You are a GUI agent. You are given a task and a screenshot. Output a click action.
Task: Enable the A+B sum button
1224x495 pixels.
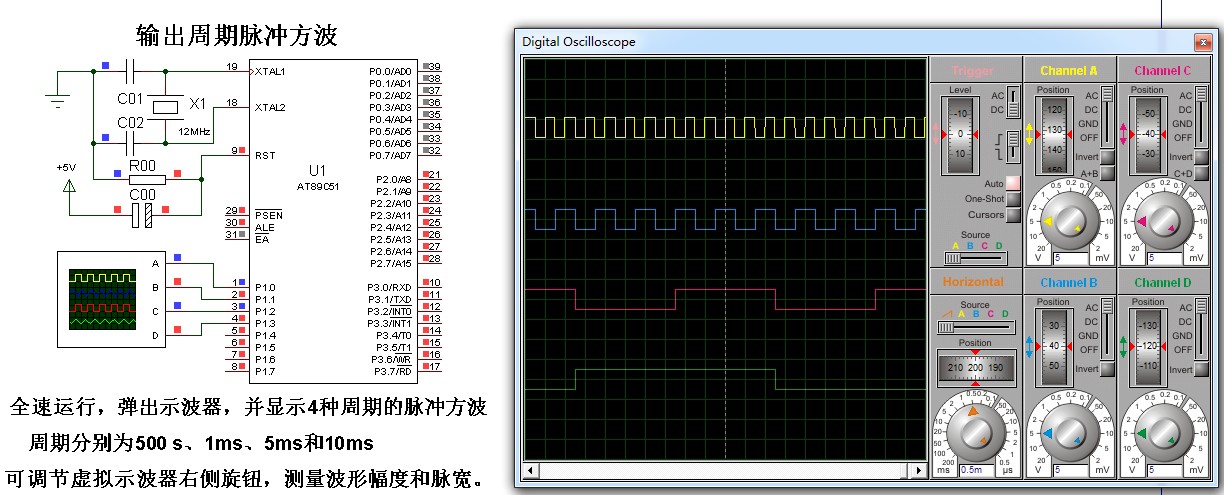click(x=1106, y=173)
